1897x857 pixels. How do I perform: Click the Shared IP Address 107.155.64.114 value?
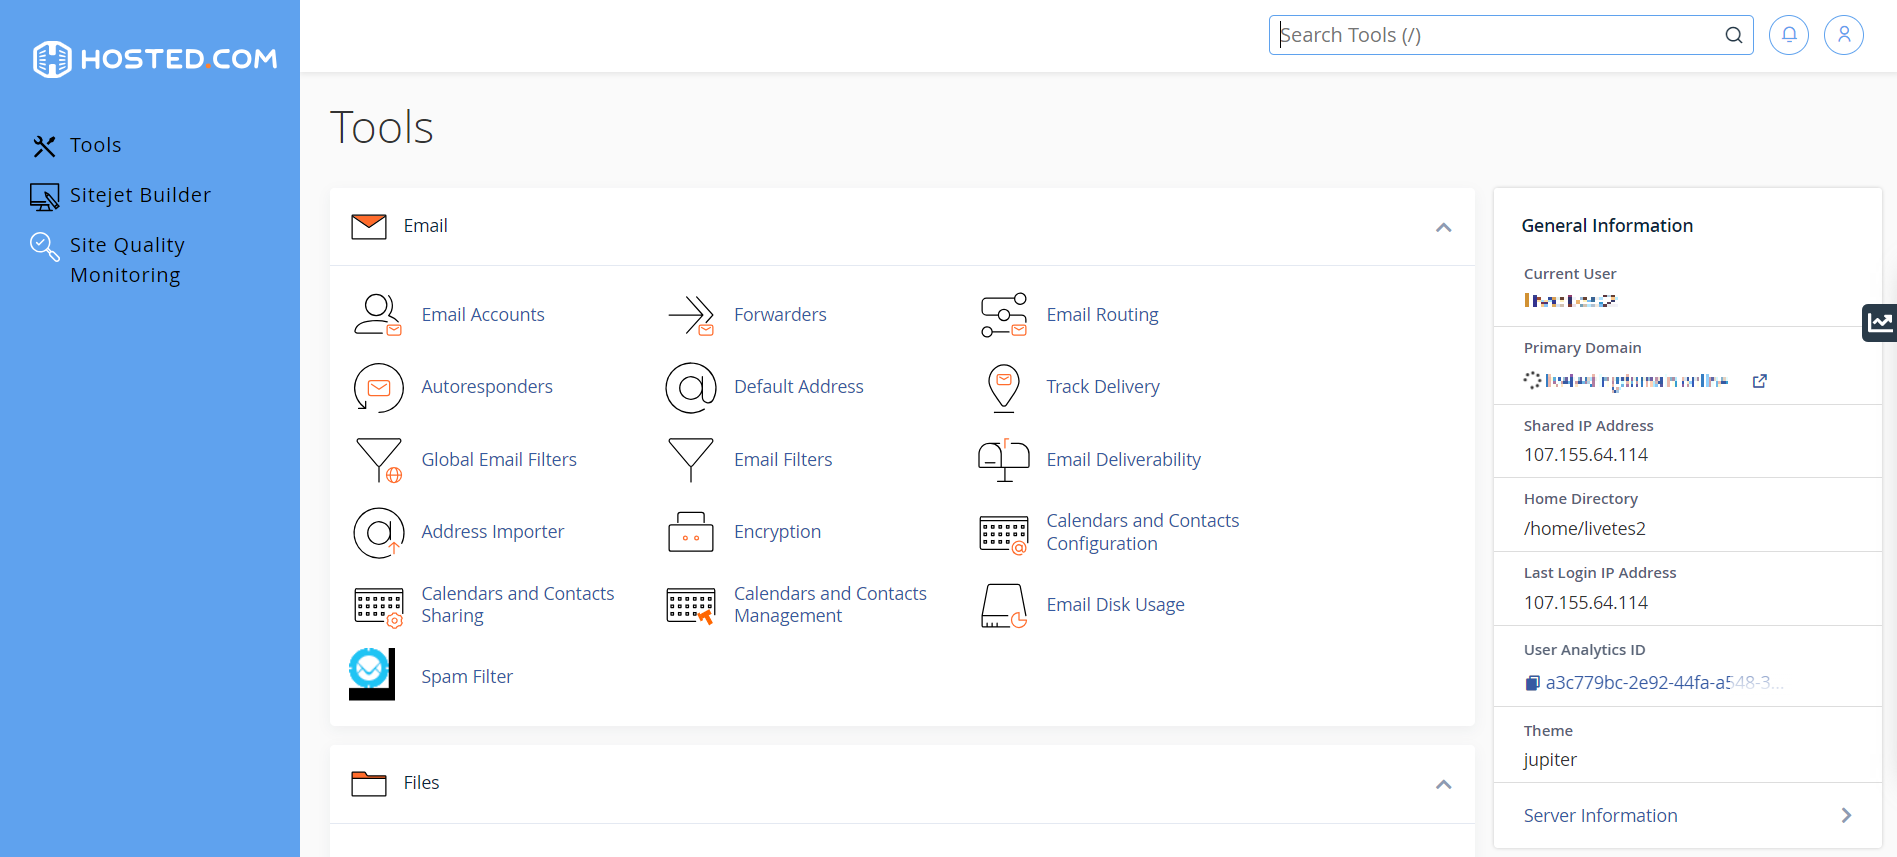1586,455
